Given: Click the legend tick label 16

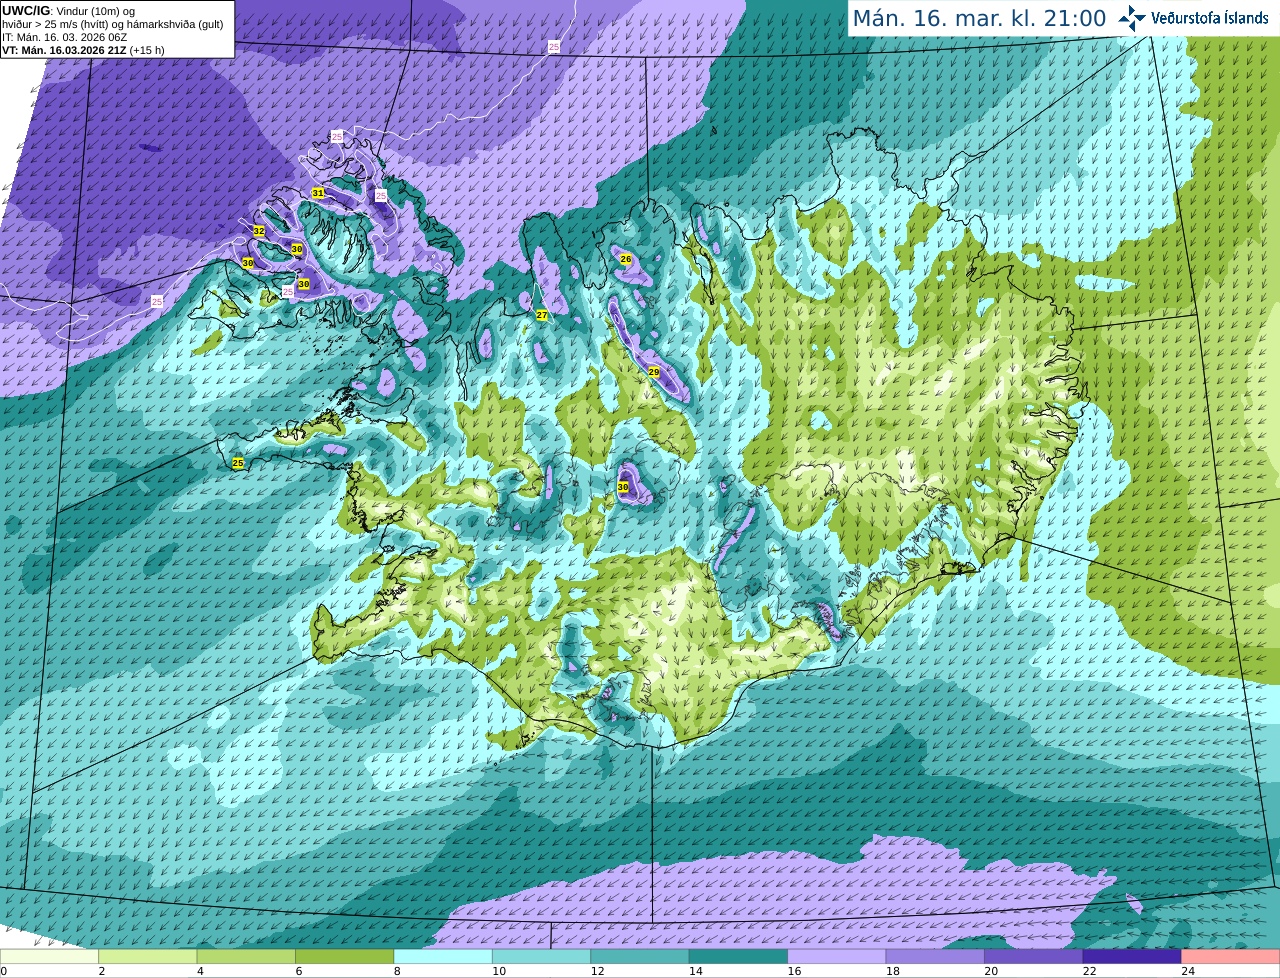Looking at the screenshot, I should coord(794,971).
